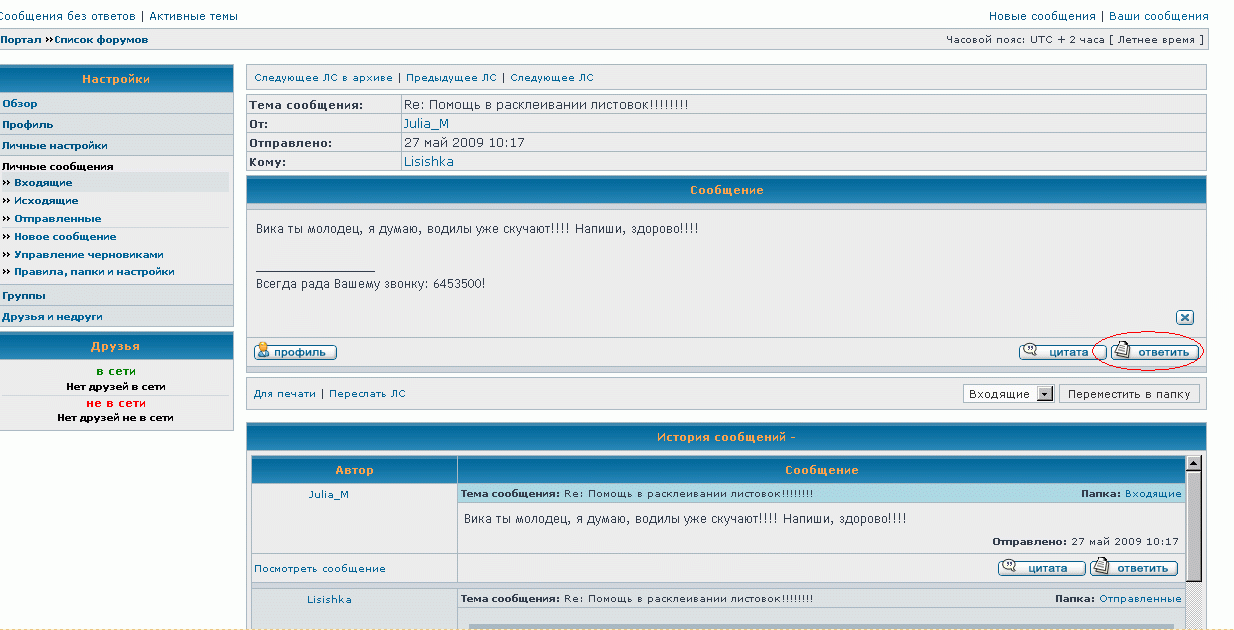
Task: Select 'Отправленные' in sidebar
Action: (57, 219)
